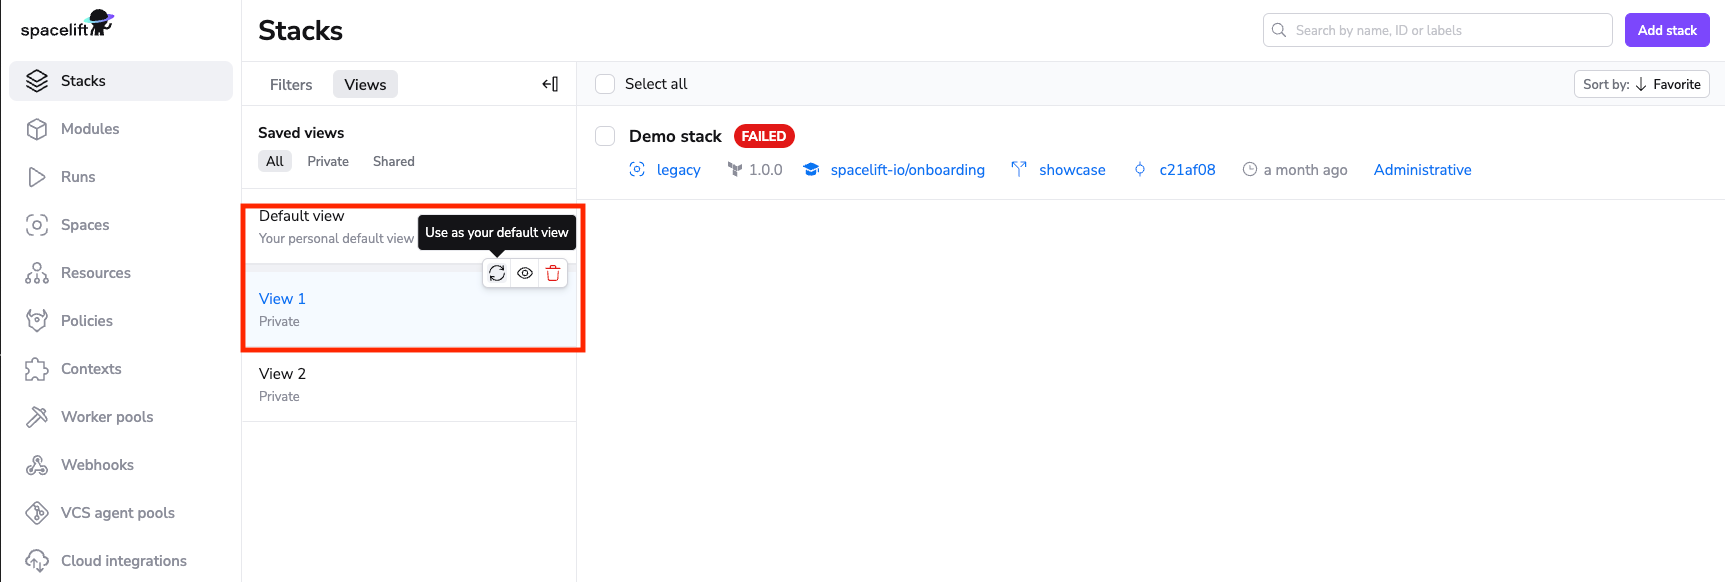Open the spacelift-io/onboarding repository link
The width and height of the screenshot is (1725, 582).
907,170
